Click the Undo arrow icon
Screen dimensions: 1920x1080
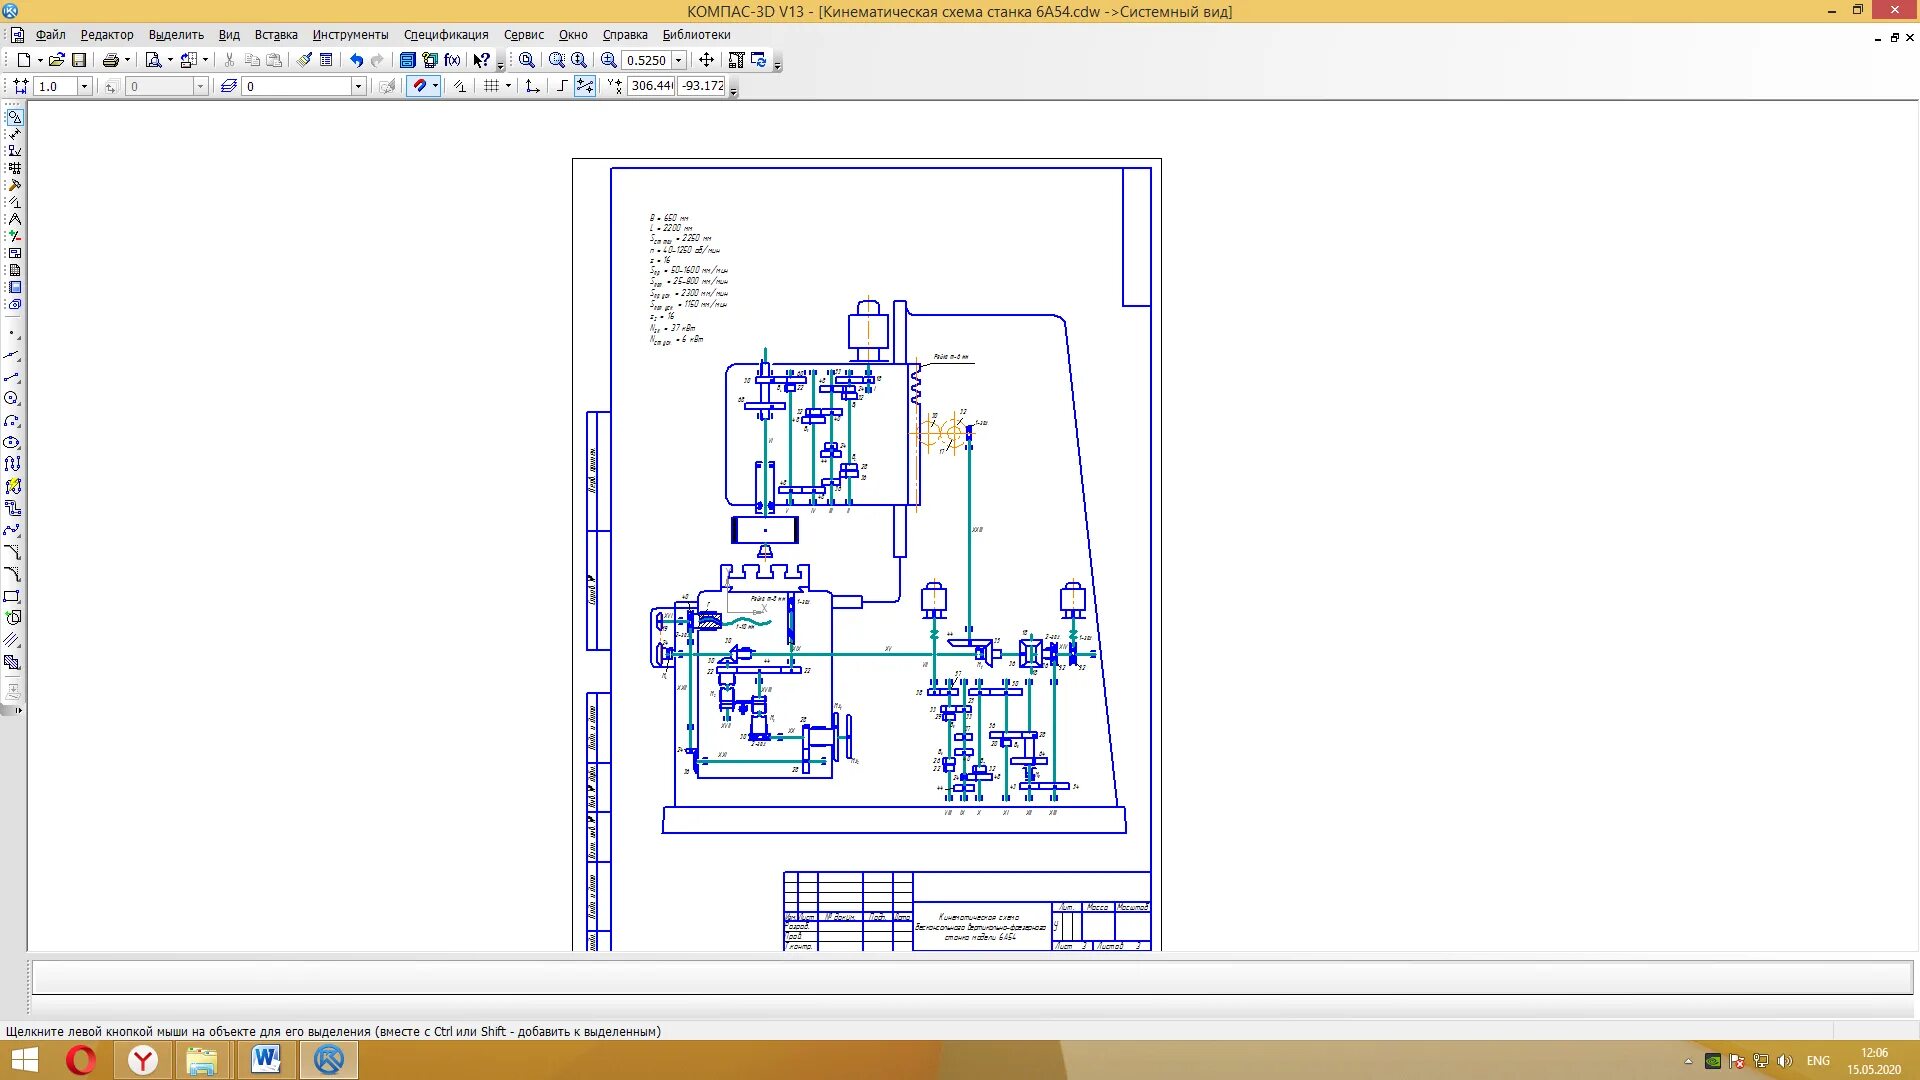point(356,60)
